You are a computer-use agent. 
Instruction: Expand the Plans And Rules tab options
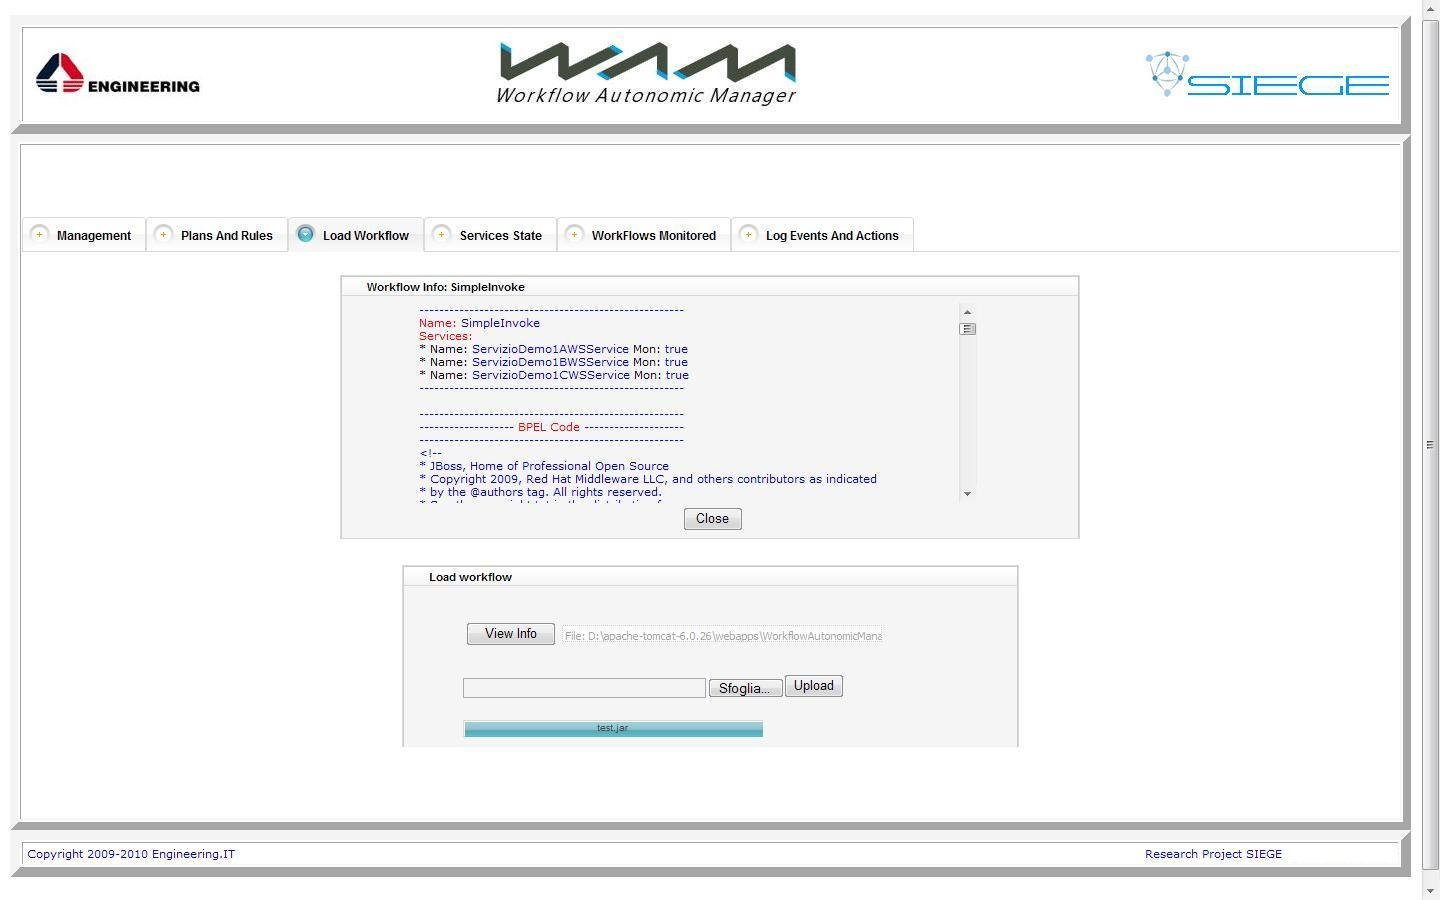pos(162,234)
